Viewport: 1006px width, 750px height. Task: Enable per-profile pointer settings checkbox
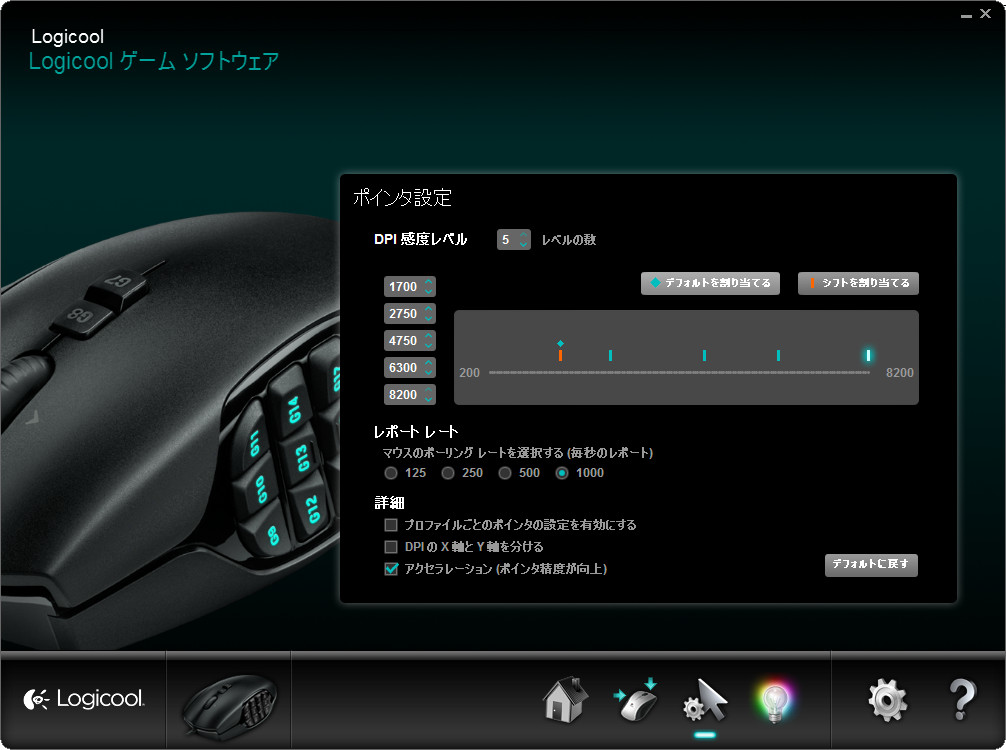click(391, 525)
